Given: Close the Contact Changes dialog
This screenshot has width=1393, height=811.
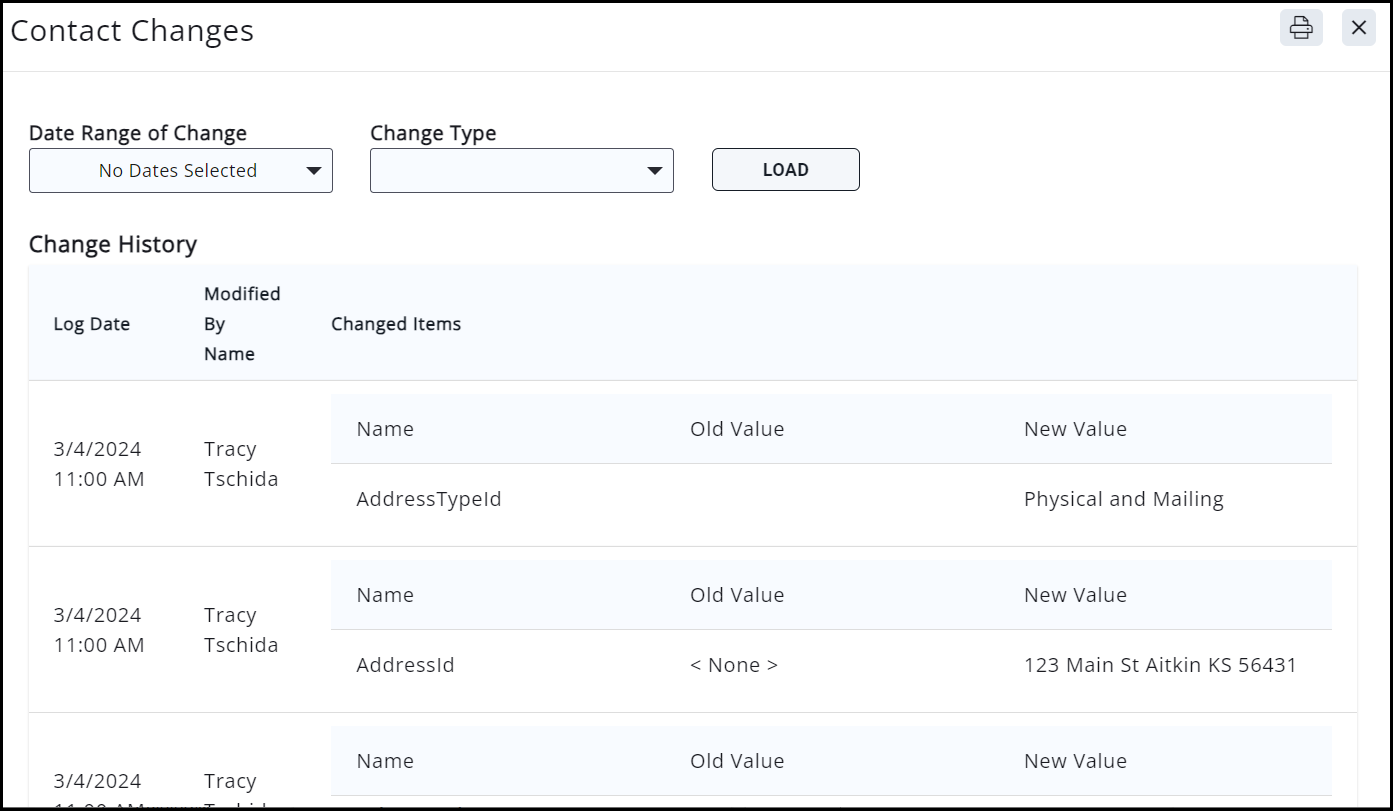Looking at the screenshot, I should click(1358, 28).
